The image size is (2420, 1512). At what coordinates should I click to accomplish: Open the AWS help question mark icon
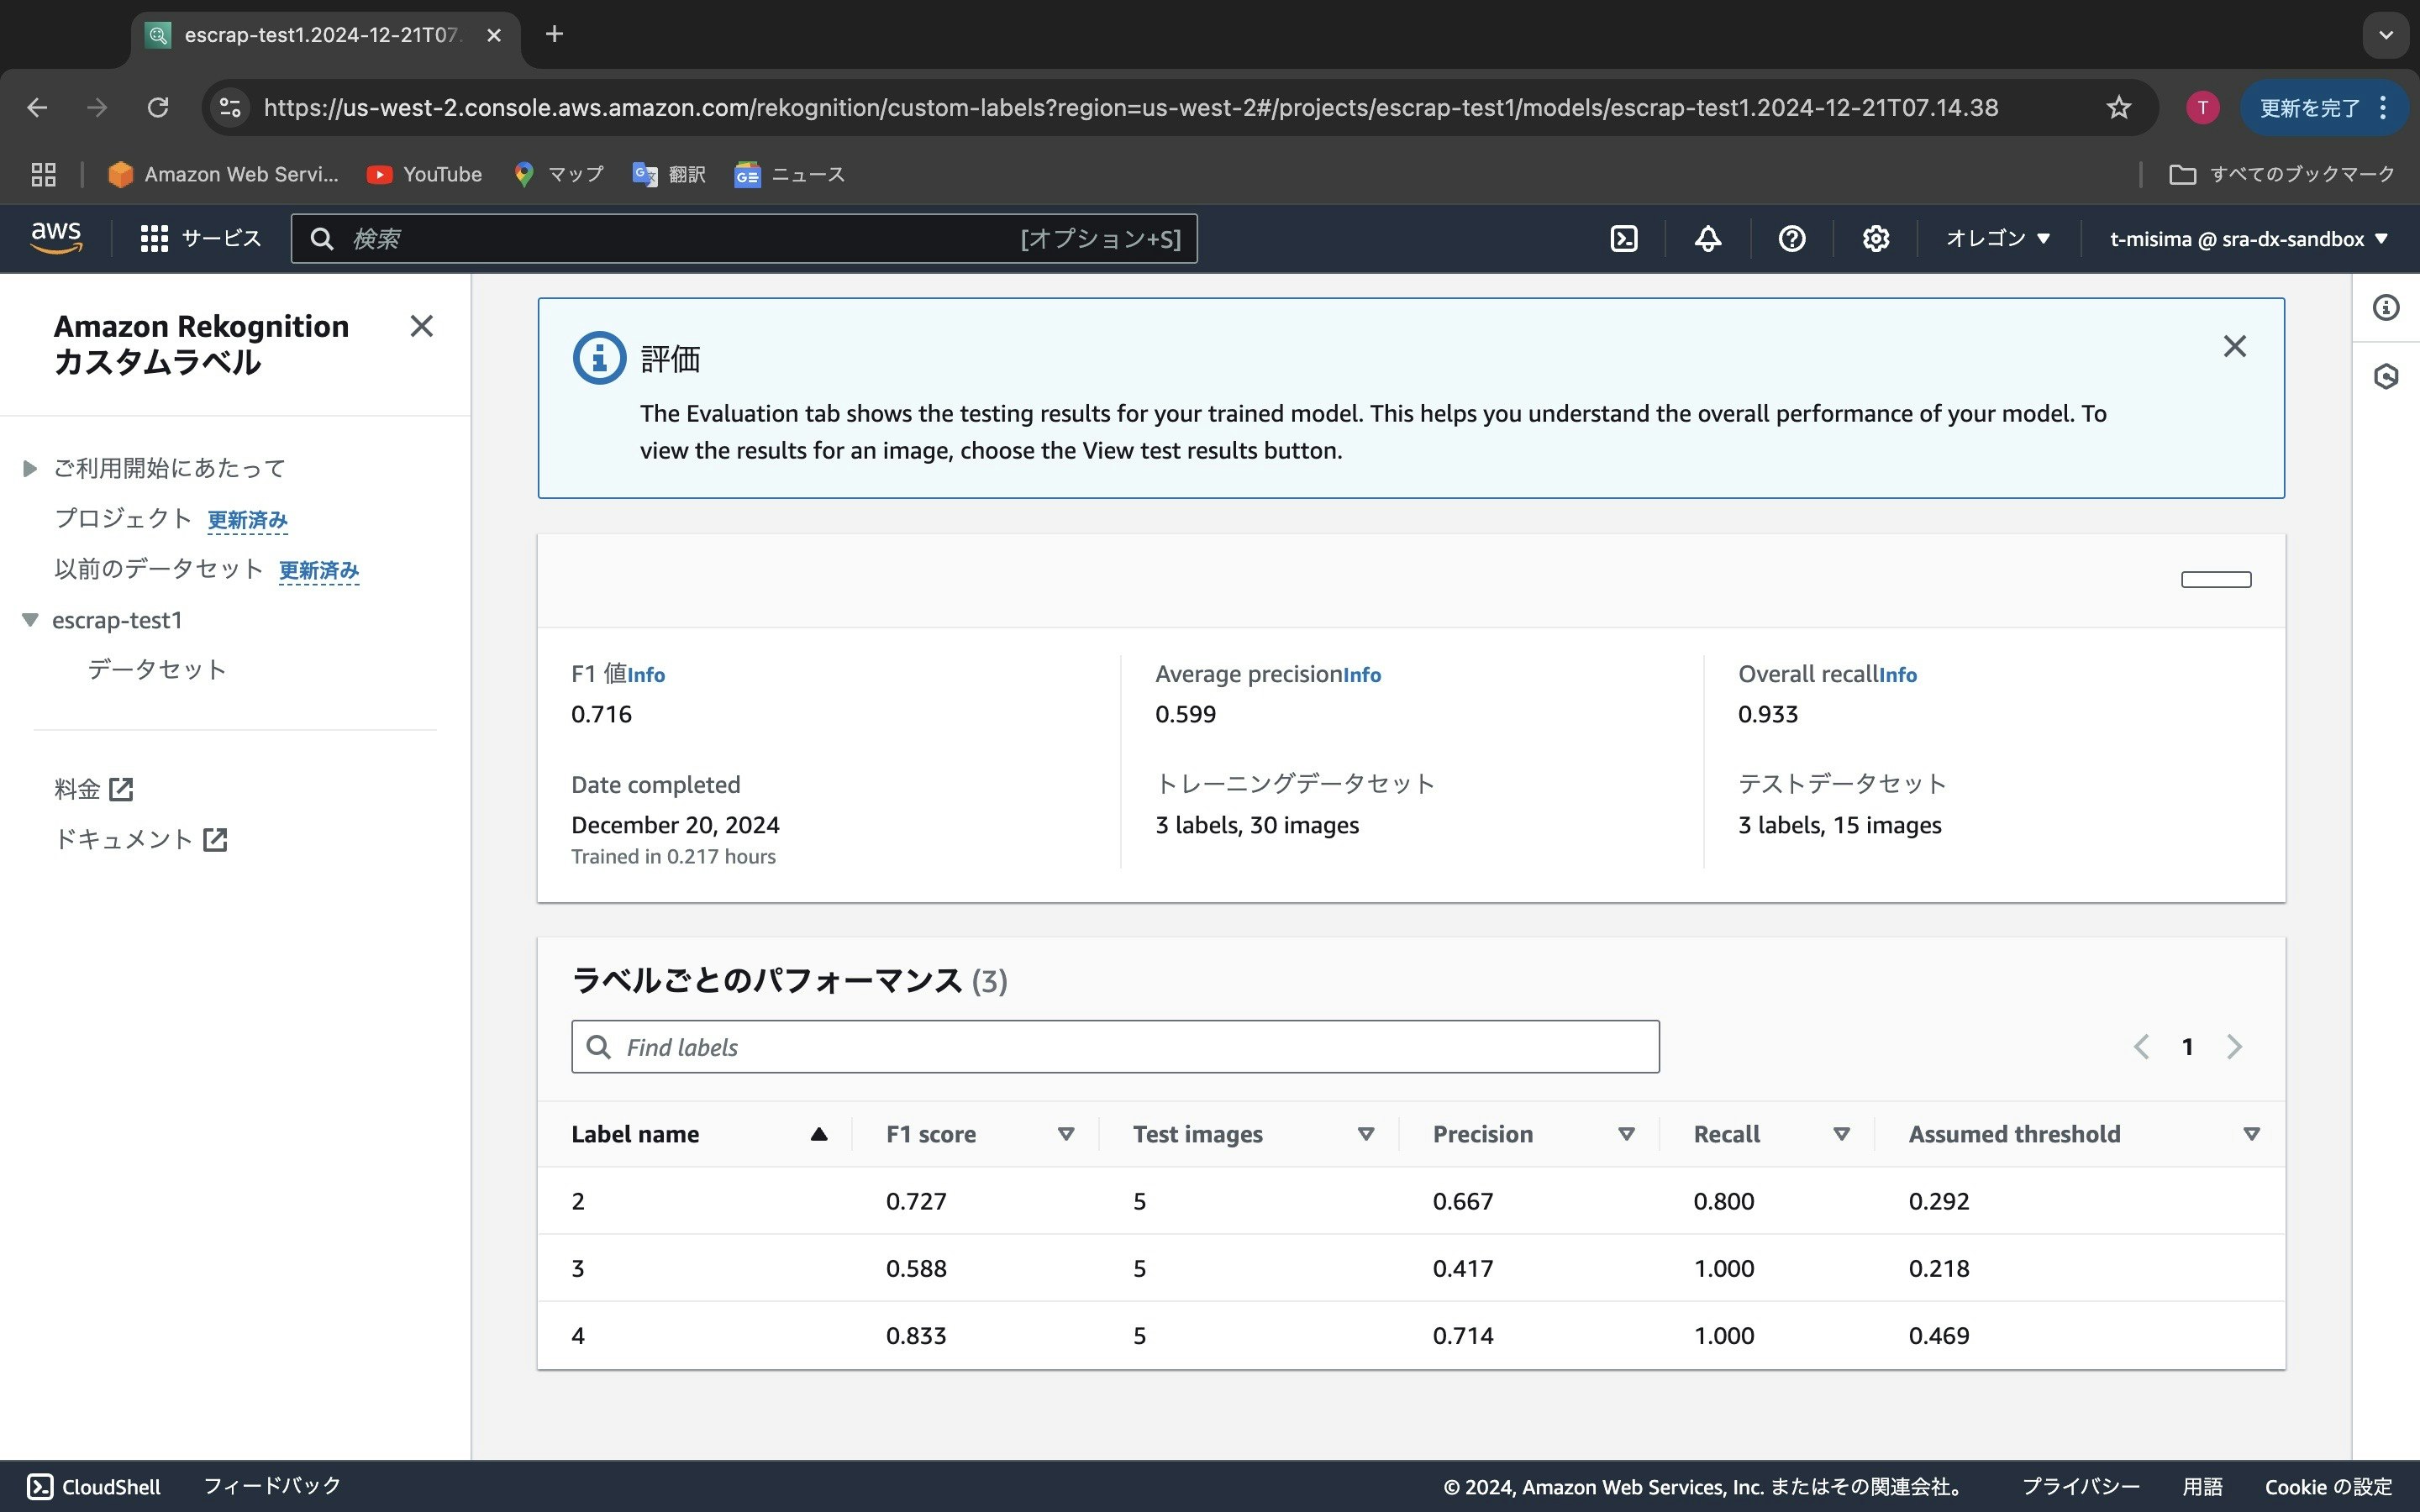click(x=1791, y=239)
